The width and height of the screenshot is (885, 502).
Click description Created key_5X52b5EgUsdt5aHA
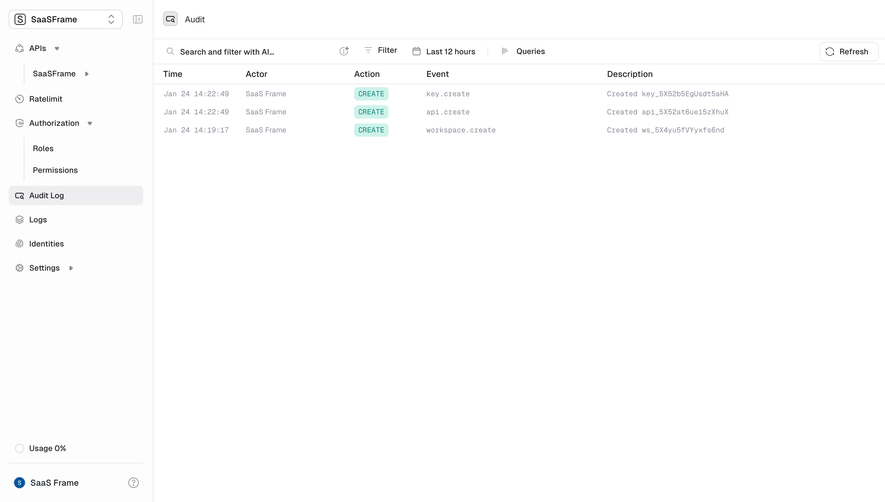(668, 94)
